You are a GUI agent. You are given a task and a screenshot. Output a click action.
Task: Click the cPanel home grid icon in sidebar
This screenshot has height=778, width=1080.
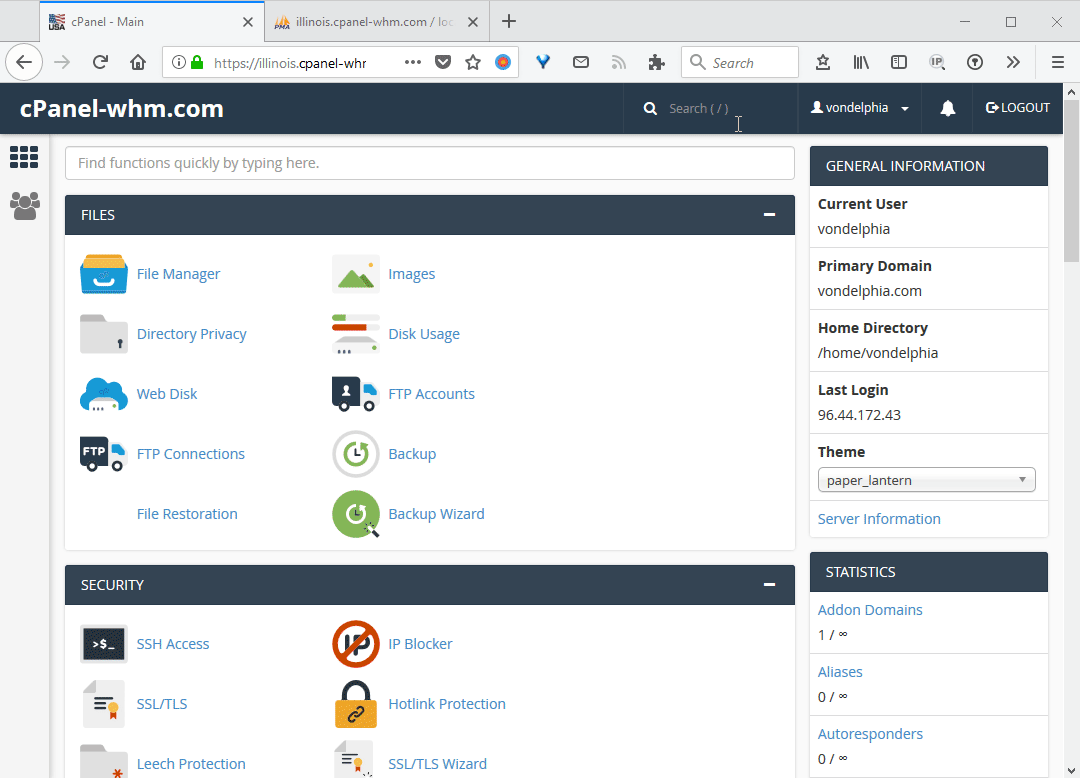(x=24, y=157)
